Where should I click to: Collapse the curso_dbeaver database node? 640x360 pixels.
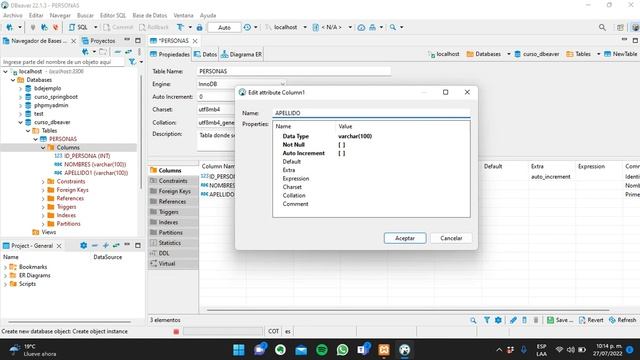click(20, 122)
